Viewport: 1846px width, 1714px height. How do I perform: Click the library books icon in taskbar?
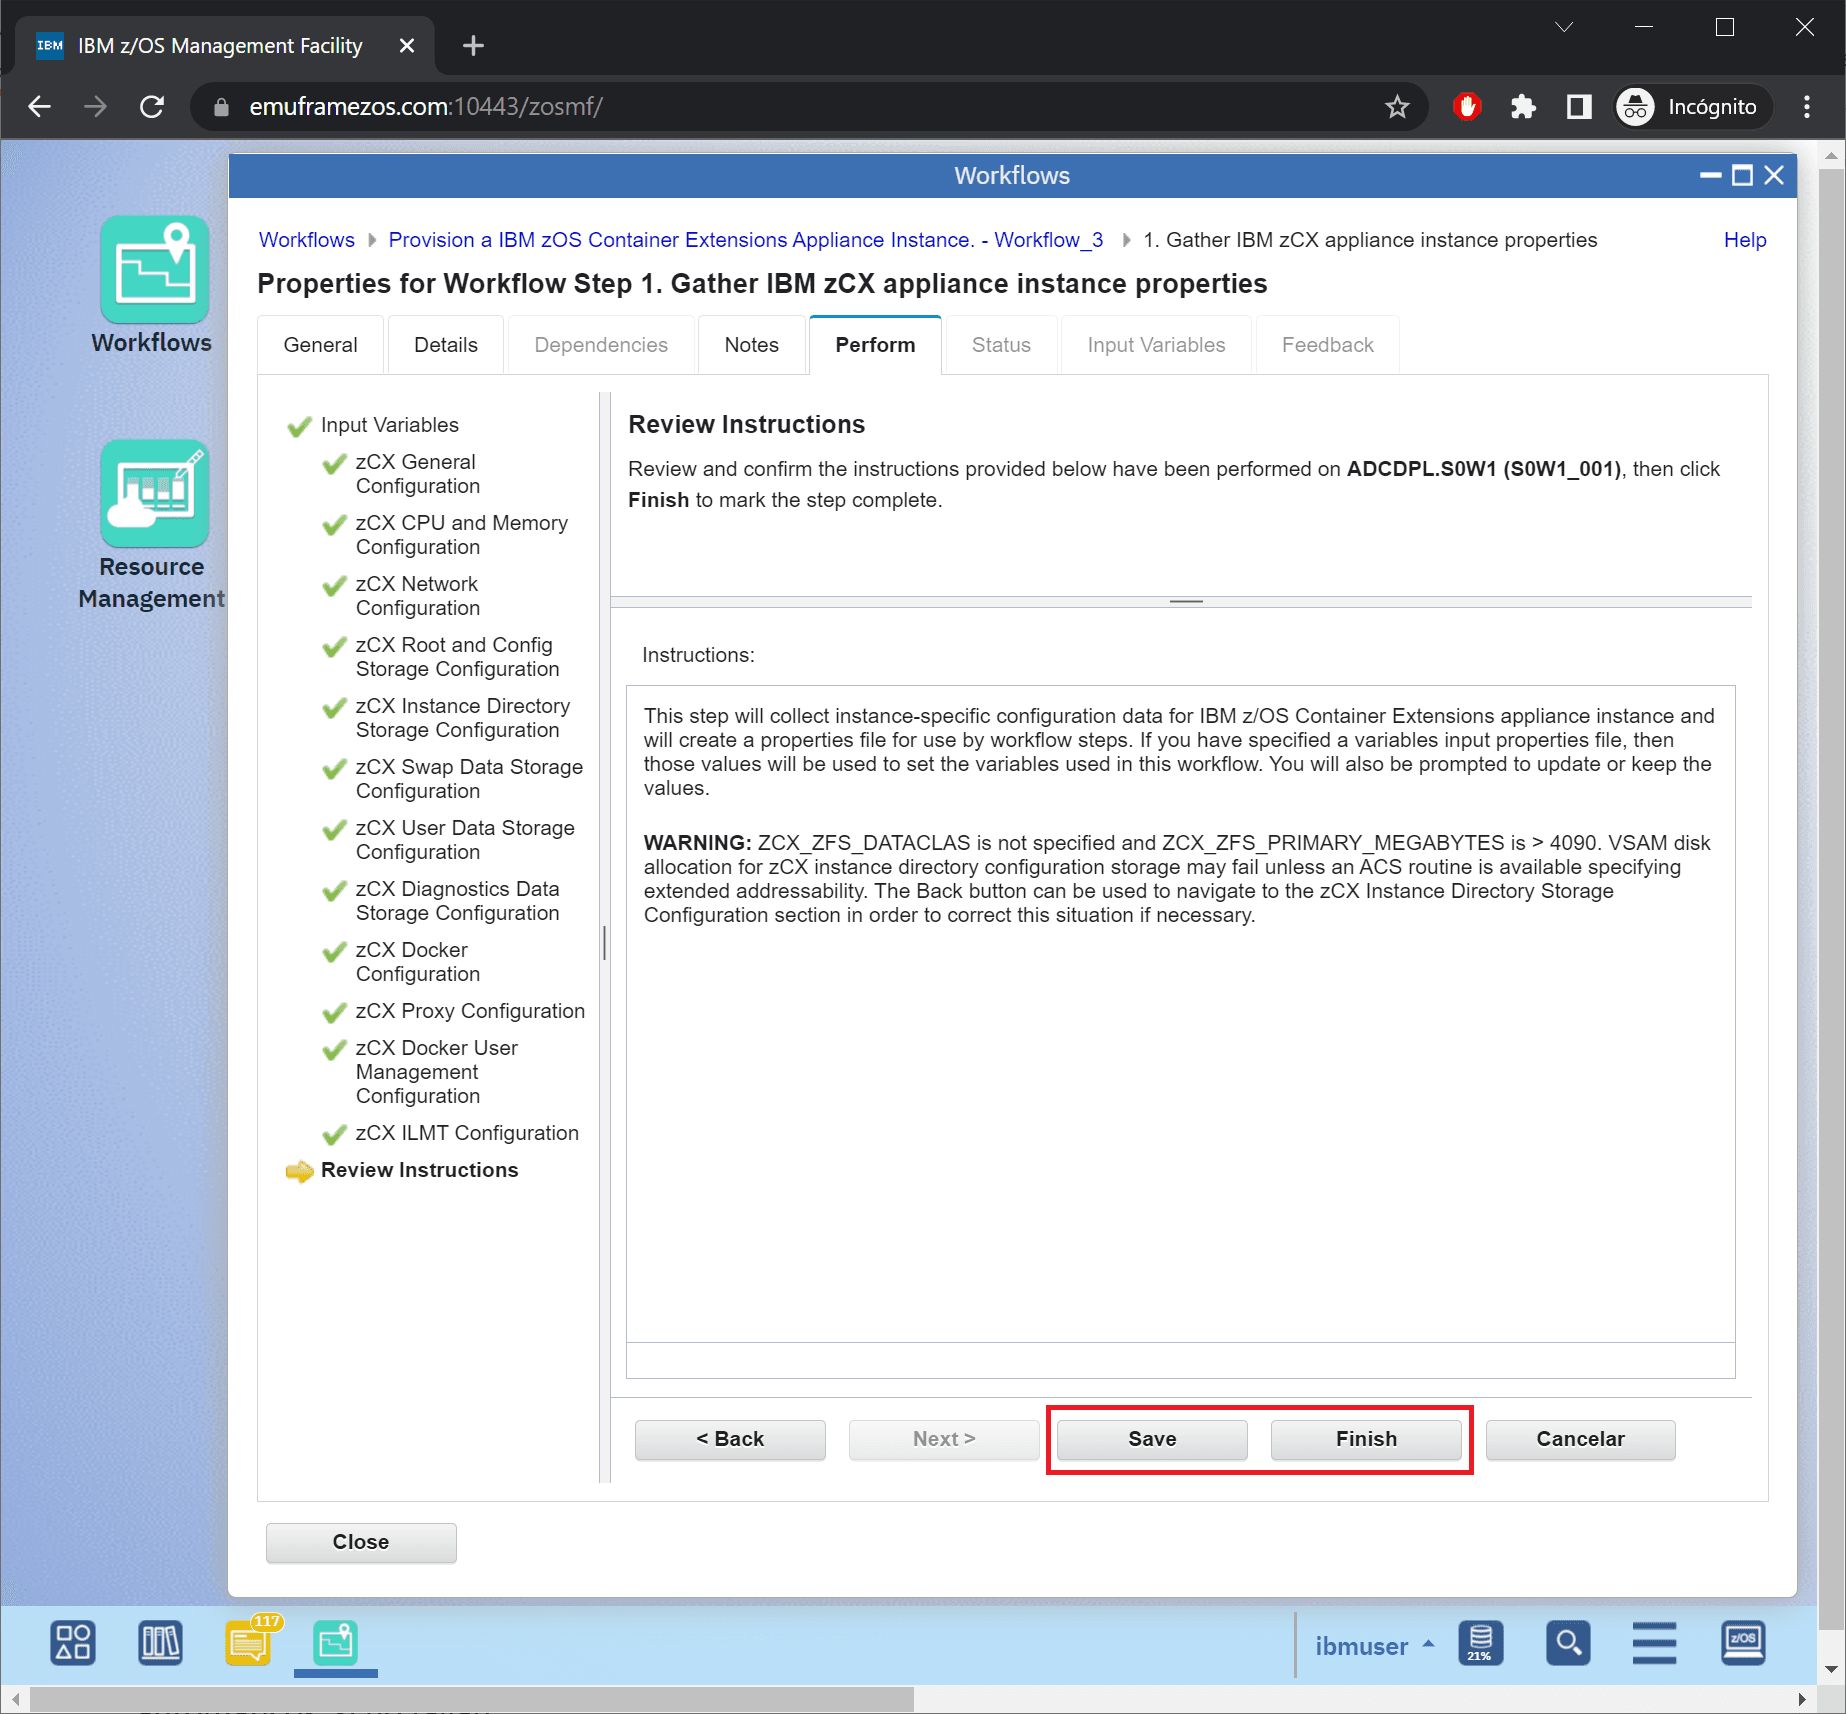[x=160, y=1643]
